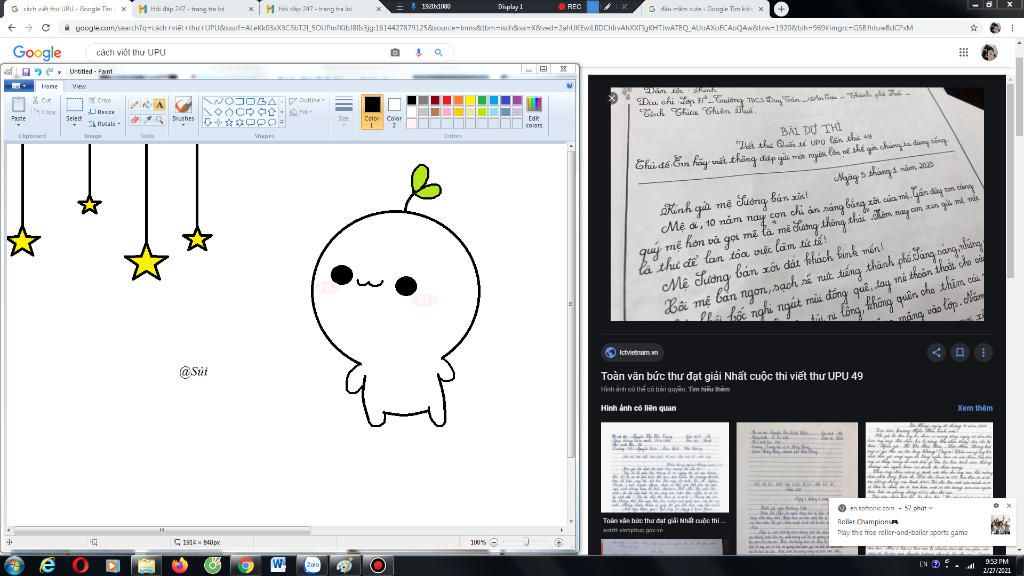The image size is (1024, 576).
Task: Open first related image thumbnail from vinhphuc.gov.vn
Action: [x=665, y=468]
